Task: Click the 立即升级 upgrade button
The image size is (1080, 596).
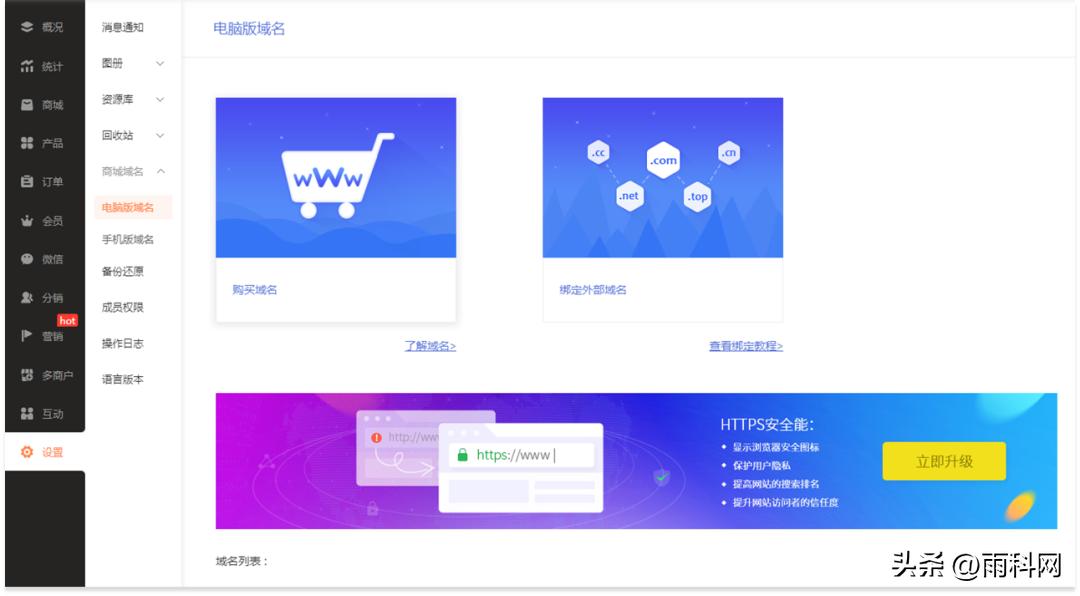Action: [944, 461]
